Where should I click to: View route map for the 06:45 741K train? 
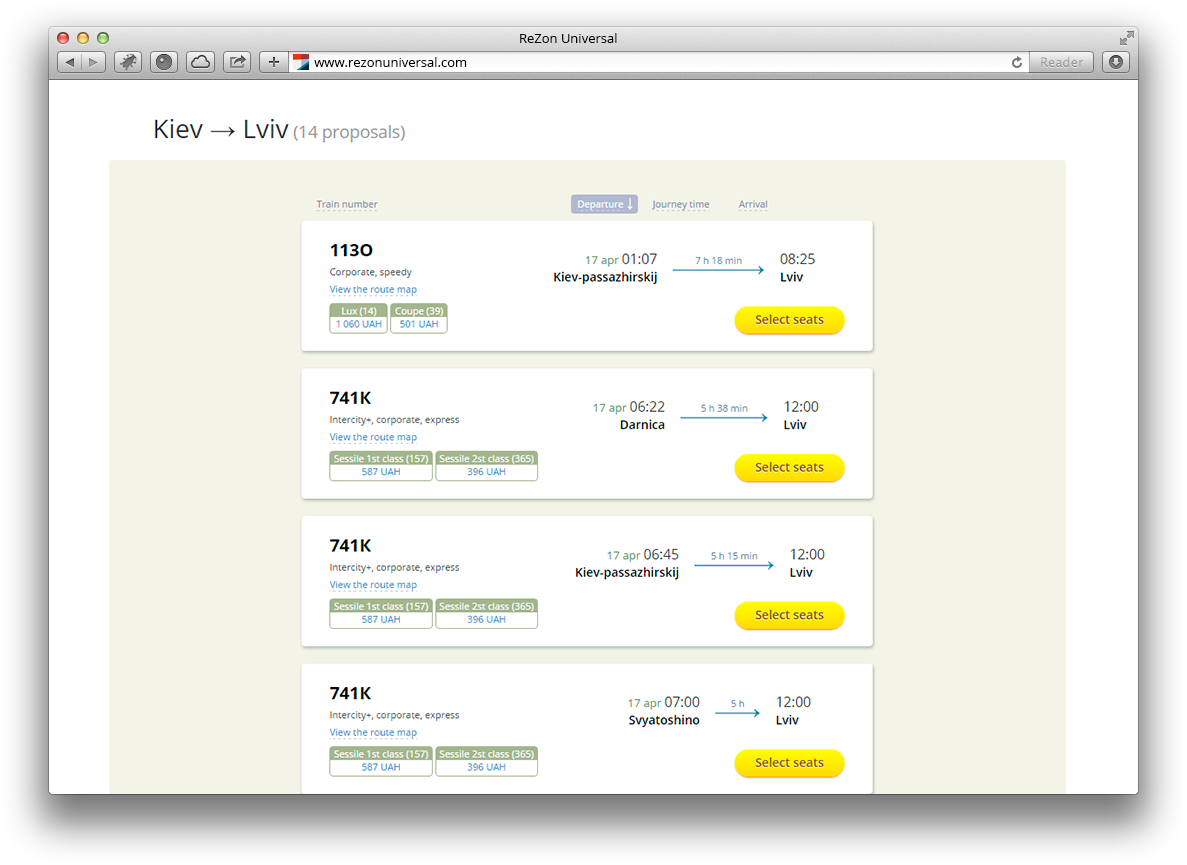pyautogui.click(x=373, y=585)
